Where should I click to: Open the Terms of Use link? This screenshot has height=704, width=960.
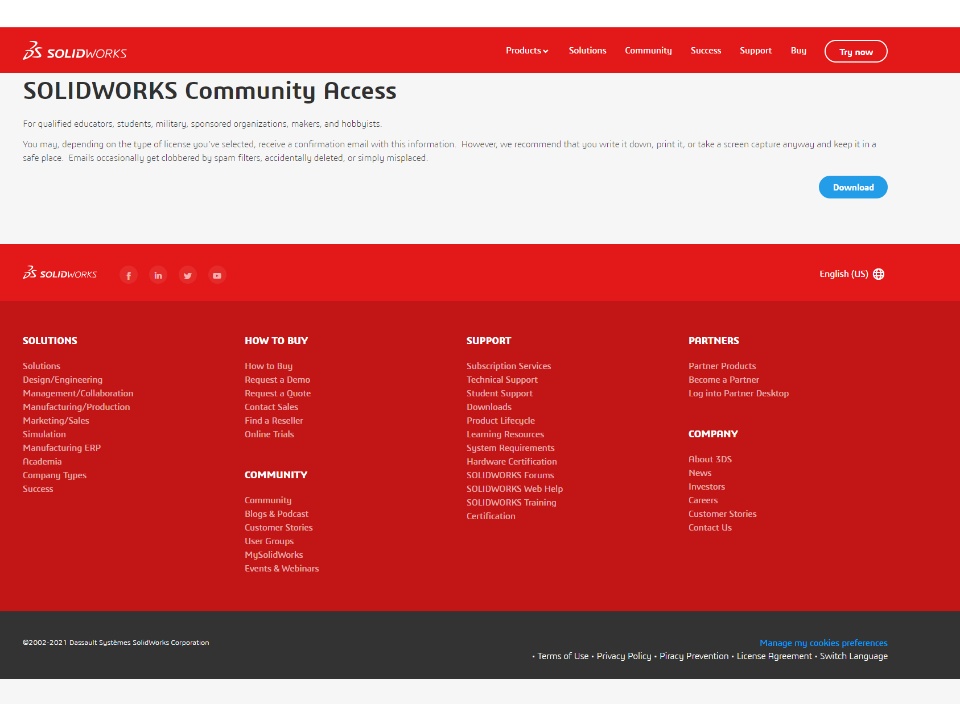[x=563, y=656]
